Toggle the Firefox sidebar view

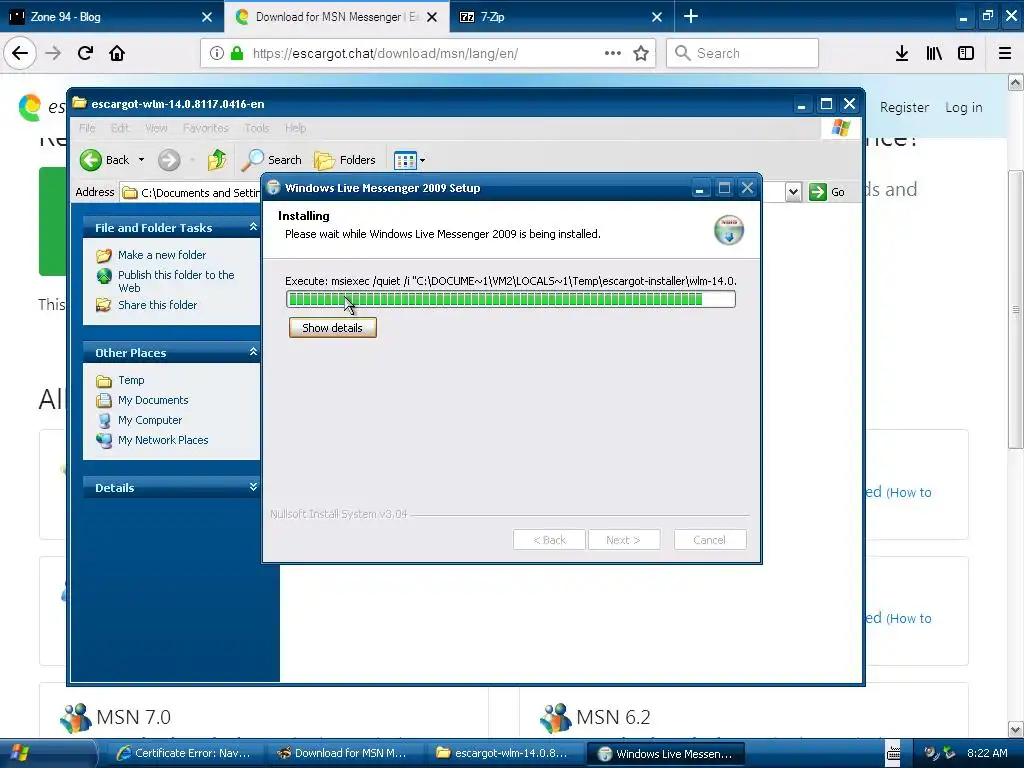(x=966, y=53)
